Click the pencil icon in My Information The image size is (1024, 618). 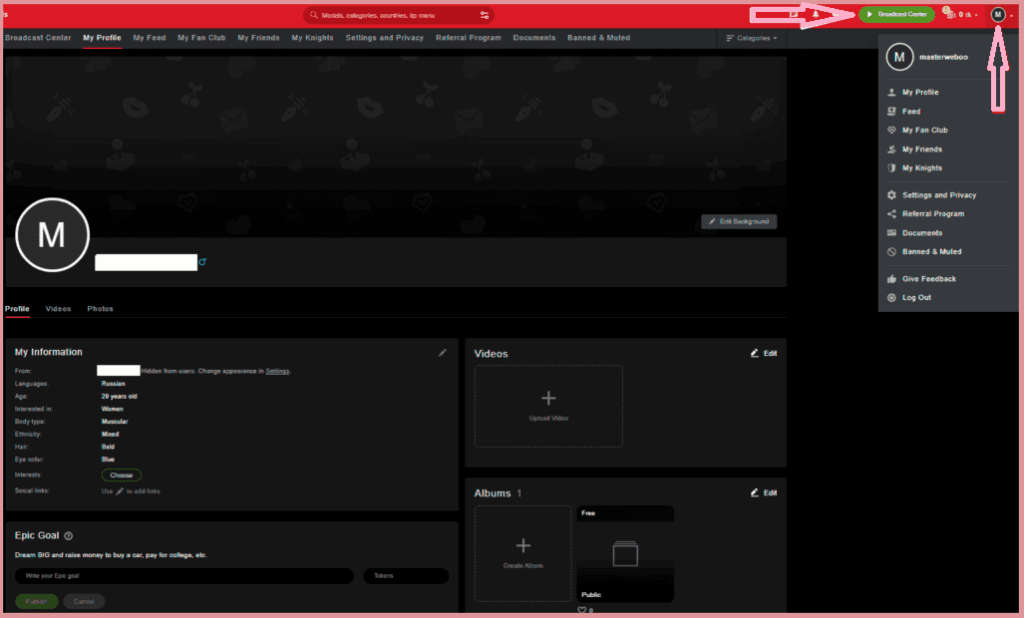(443, 352)
